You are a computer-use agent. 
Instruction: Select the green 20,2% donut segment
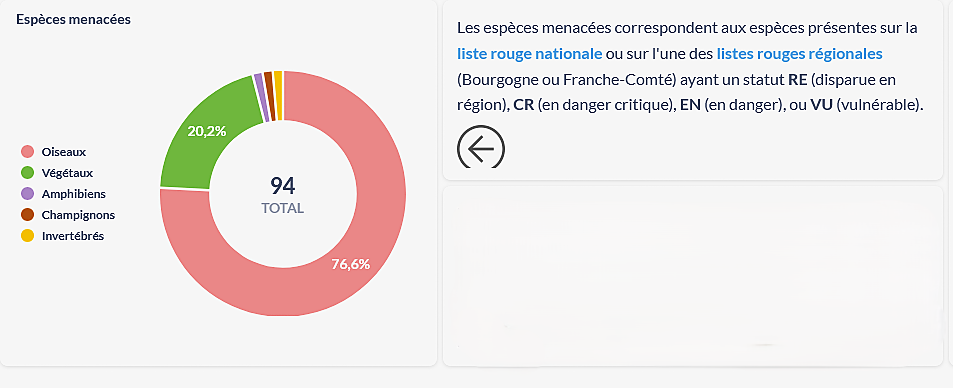coord(207,131)
